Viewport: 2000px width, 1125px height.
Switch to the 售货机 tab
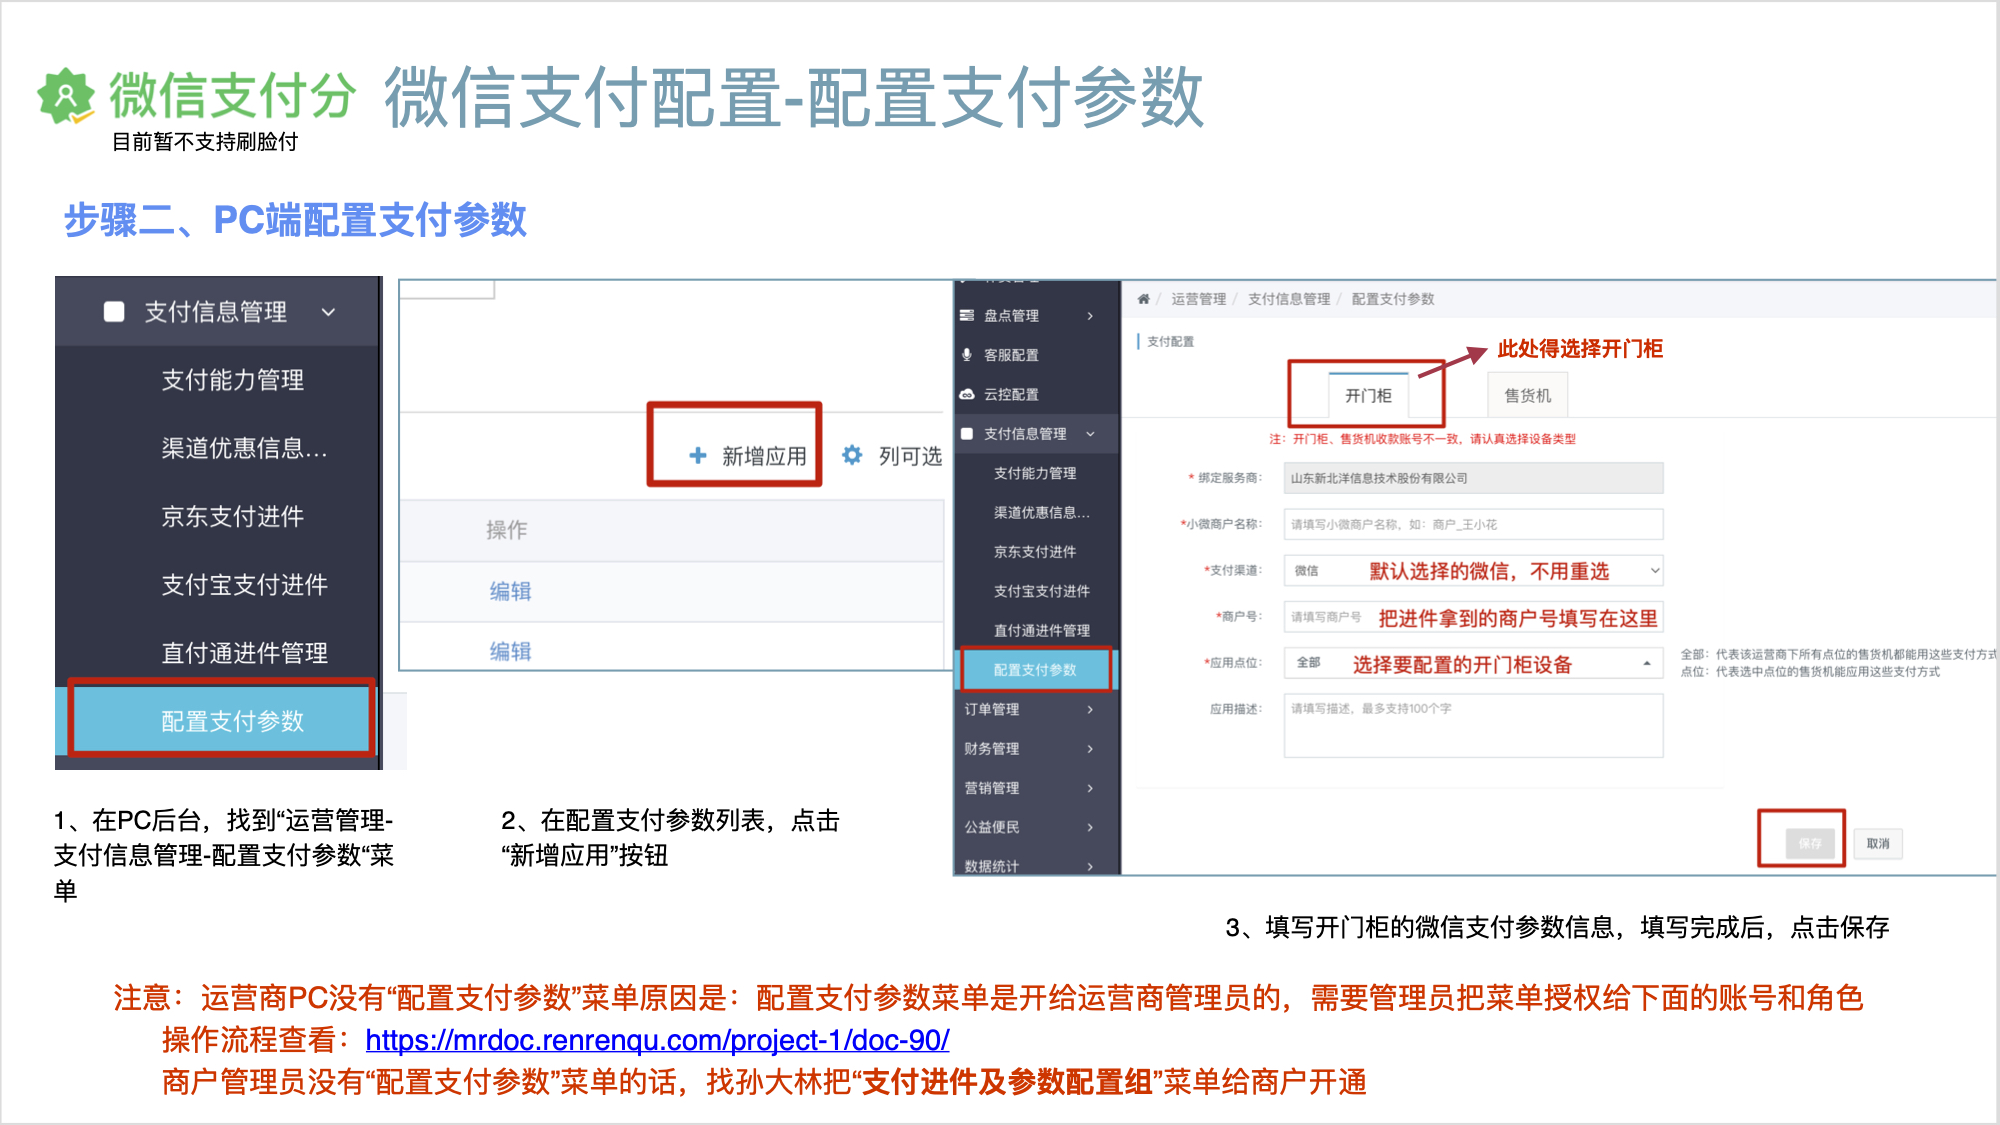point(1527,395)
